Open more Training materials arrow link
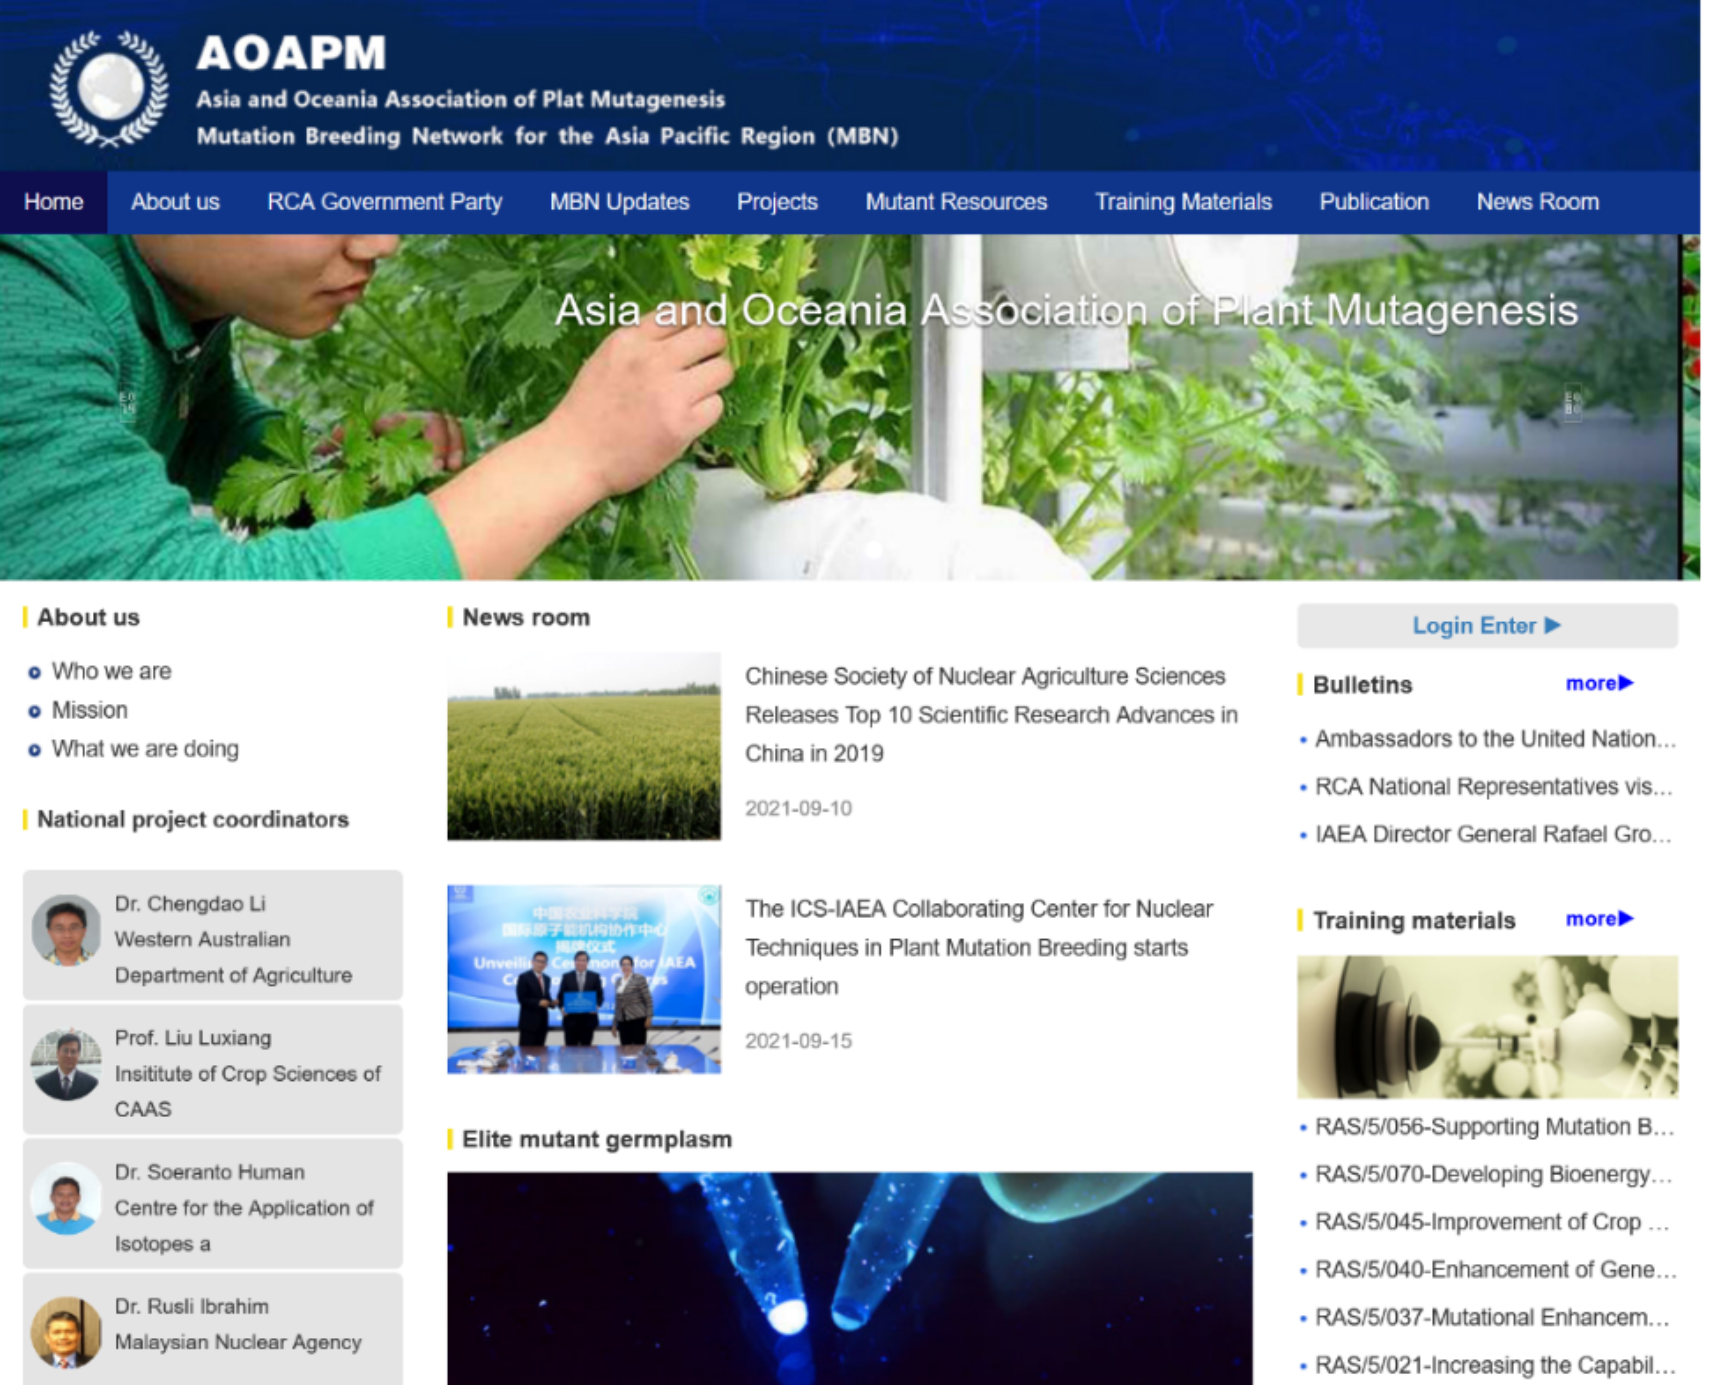 point(1598,919)
